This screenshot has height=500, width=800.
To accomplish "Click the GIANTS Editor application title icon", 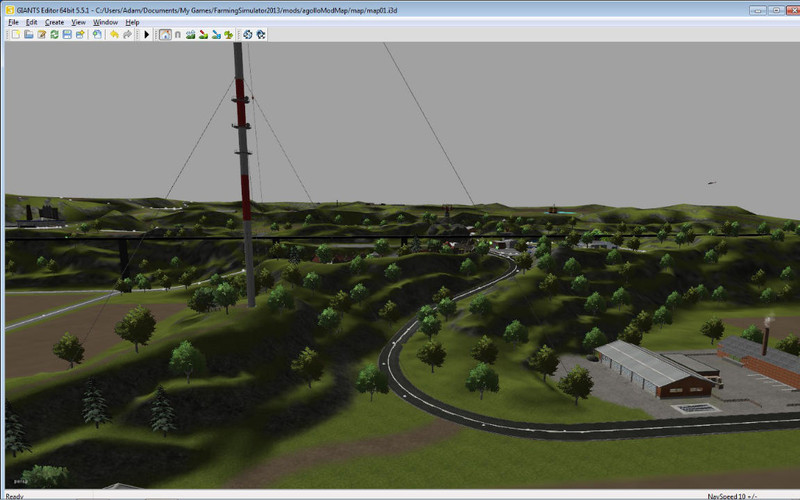I will [10, 10].
